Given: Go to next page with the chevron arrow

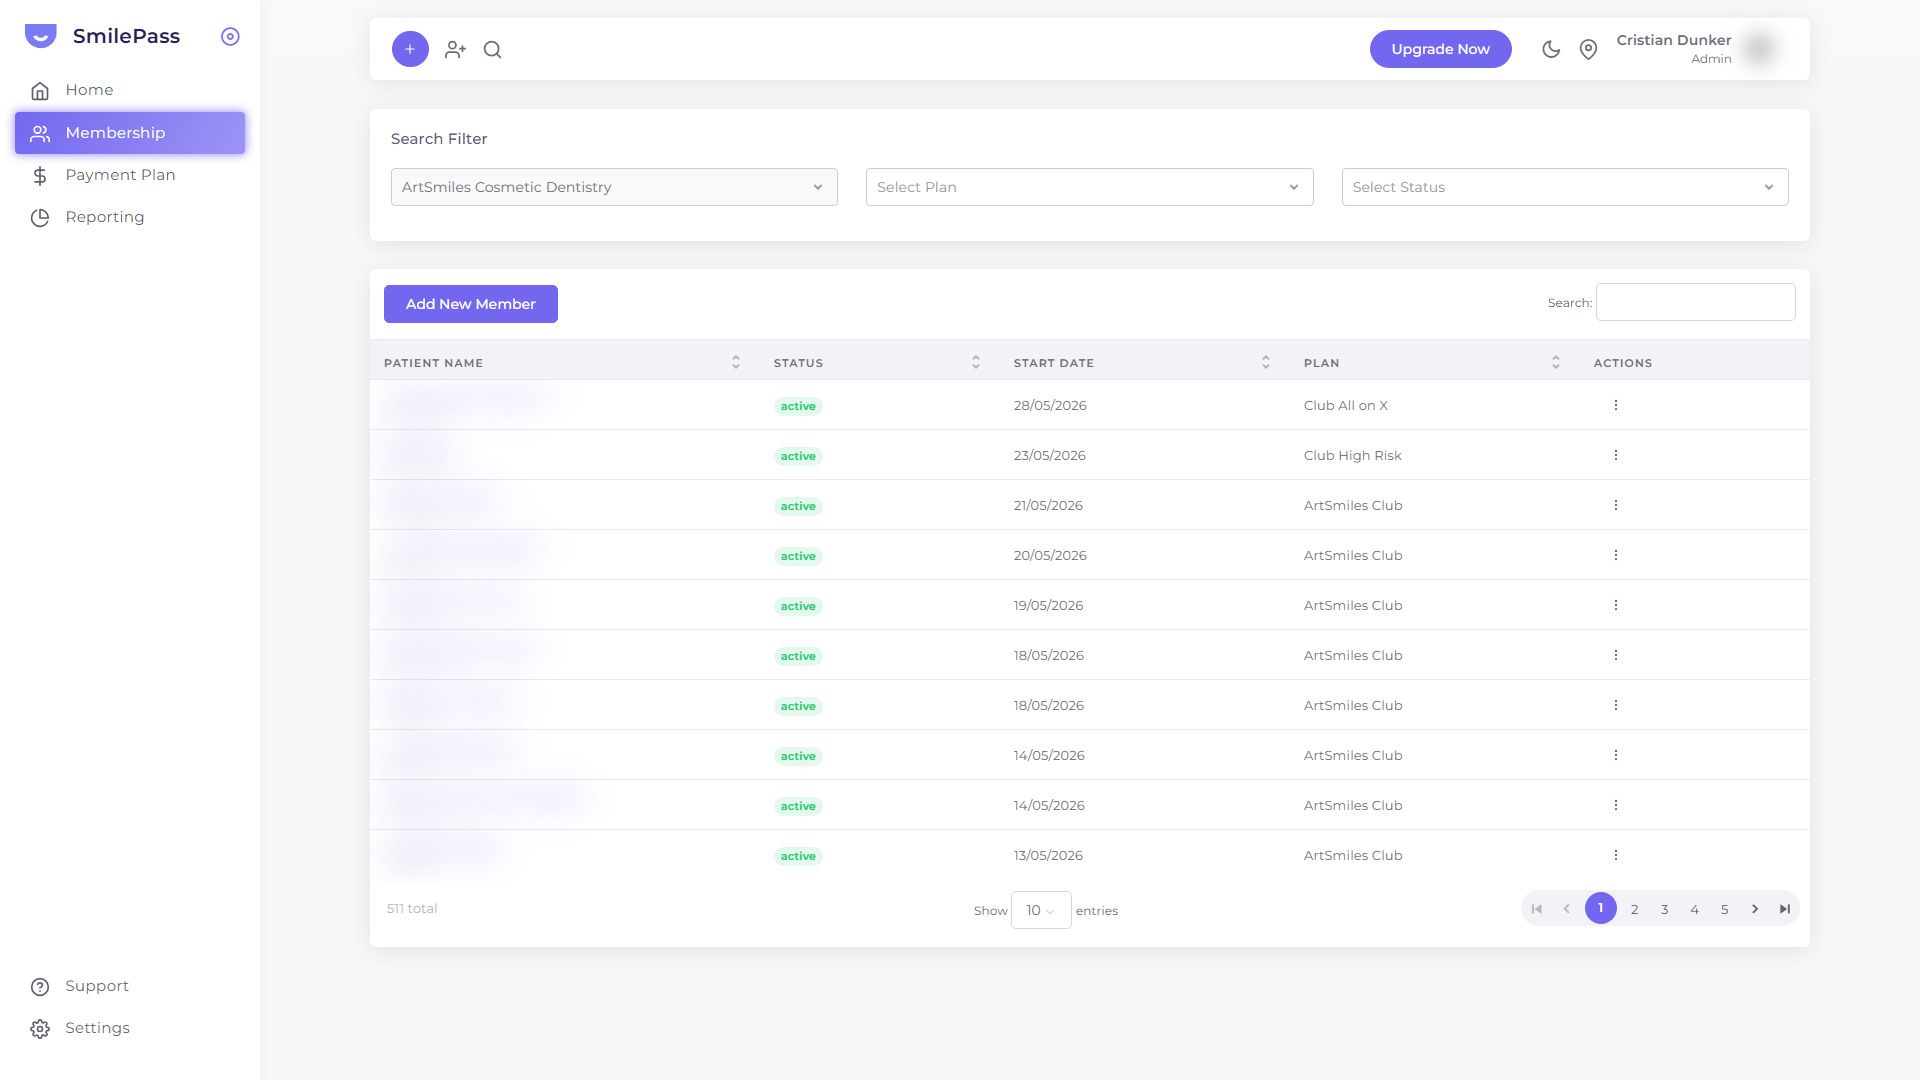Looking at the screenshot, I should click(1755, 909).
